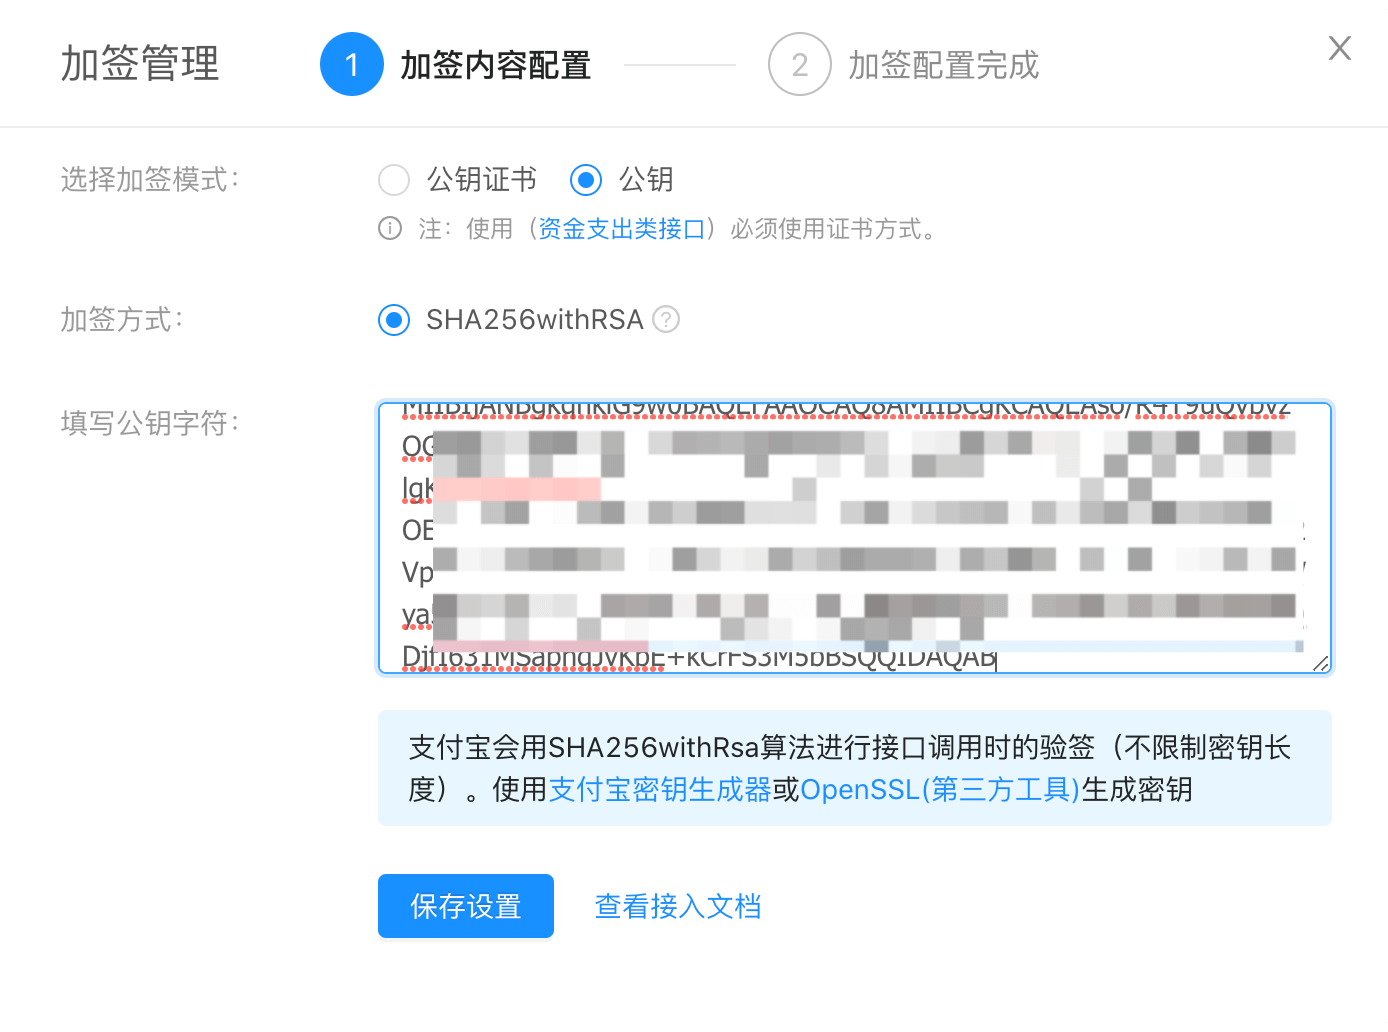Open the 查看接入文档 link
This screenshot has width=1388, height=1032.
[x=677, y=906]
